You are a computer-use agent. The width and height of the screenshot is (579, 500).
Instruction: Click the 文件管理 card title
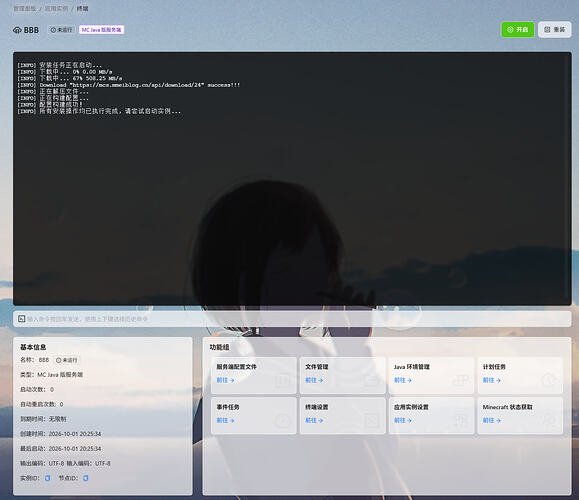click(317, 367)
